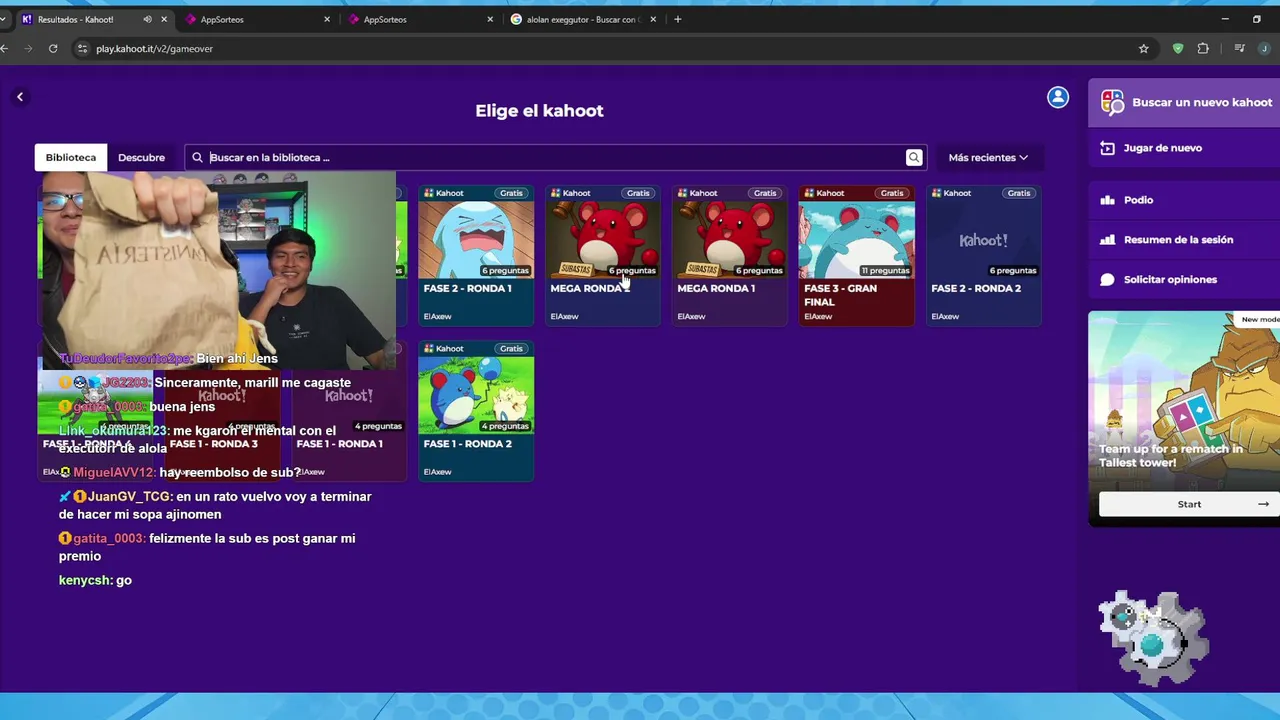Select the FASE 1 - RONDA 2 card

click(476, 410)
